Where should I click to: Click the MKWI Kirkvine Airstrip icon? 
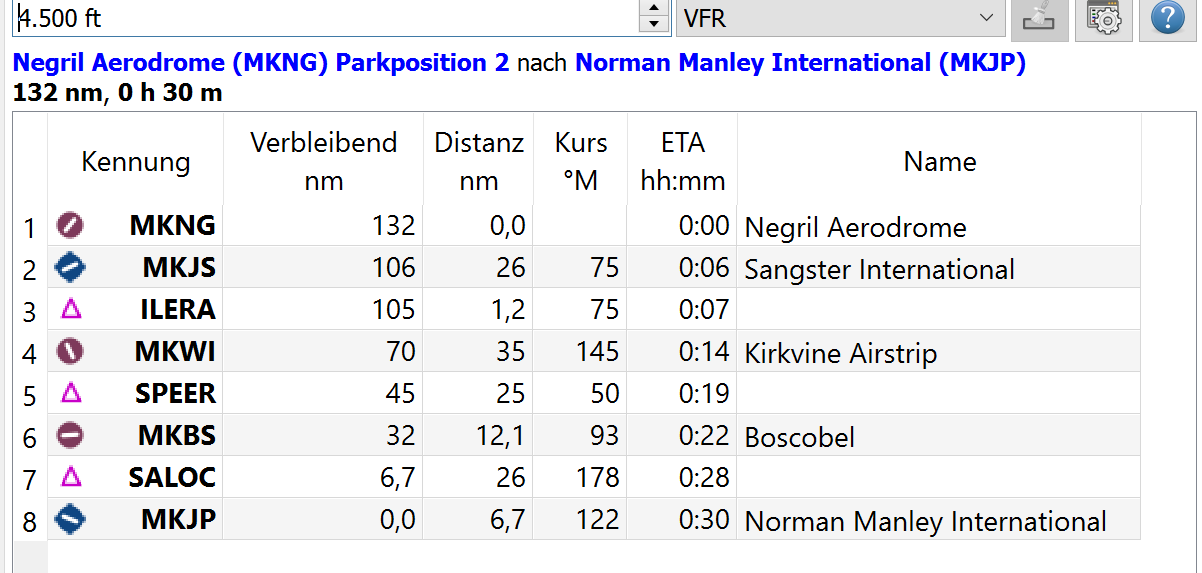[70, 351]
